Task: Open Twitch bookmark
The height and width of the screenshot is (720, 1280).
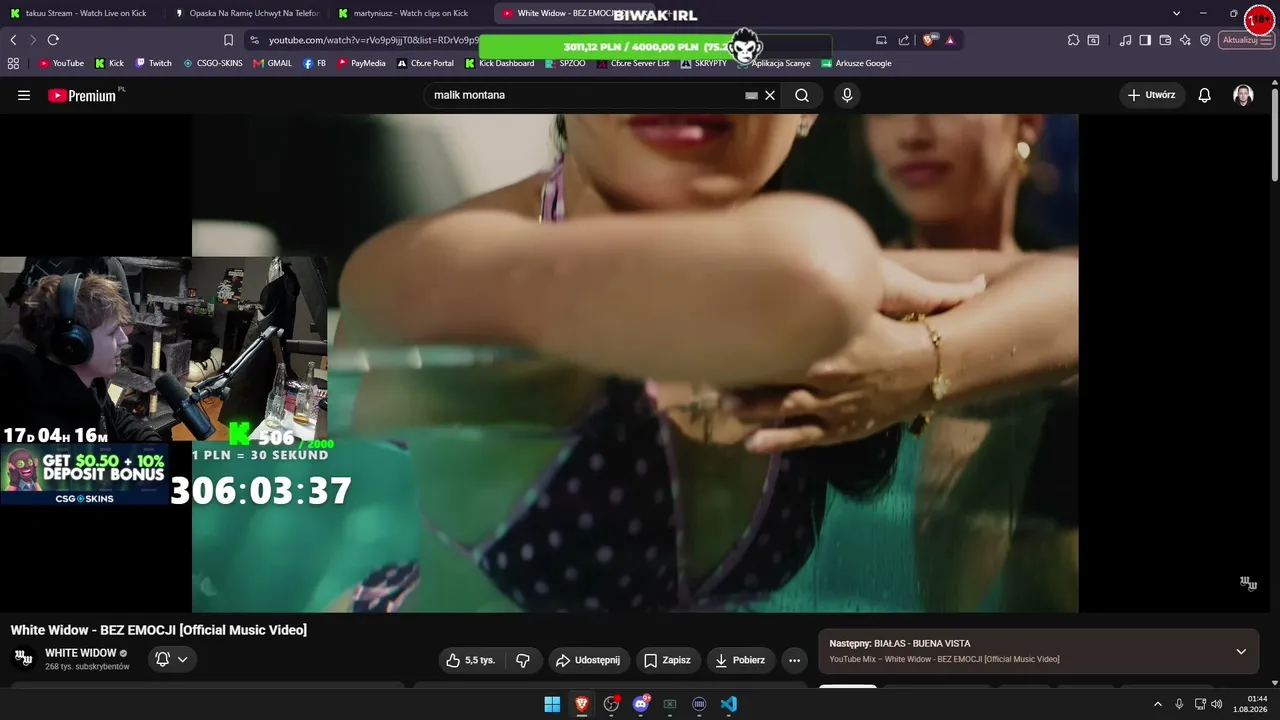Action: pyautogui.click(x=154, y=63)
